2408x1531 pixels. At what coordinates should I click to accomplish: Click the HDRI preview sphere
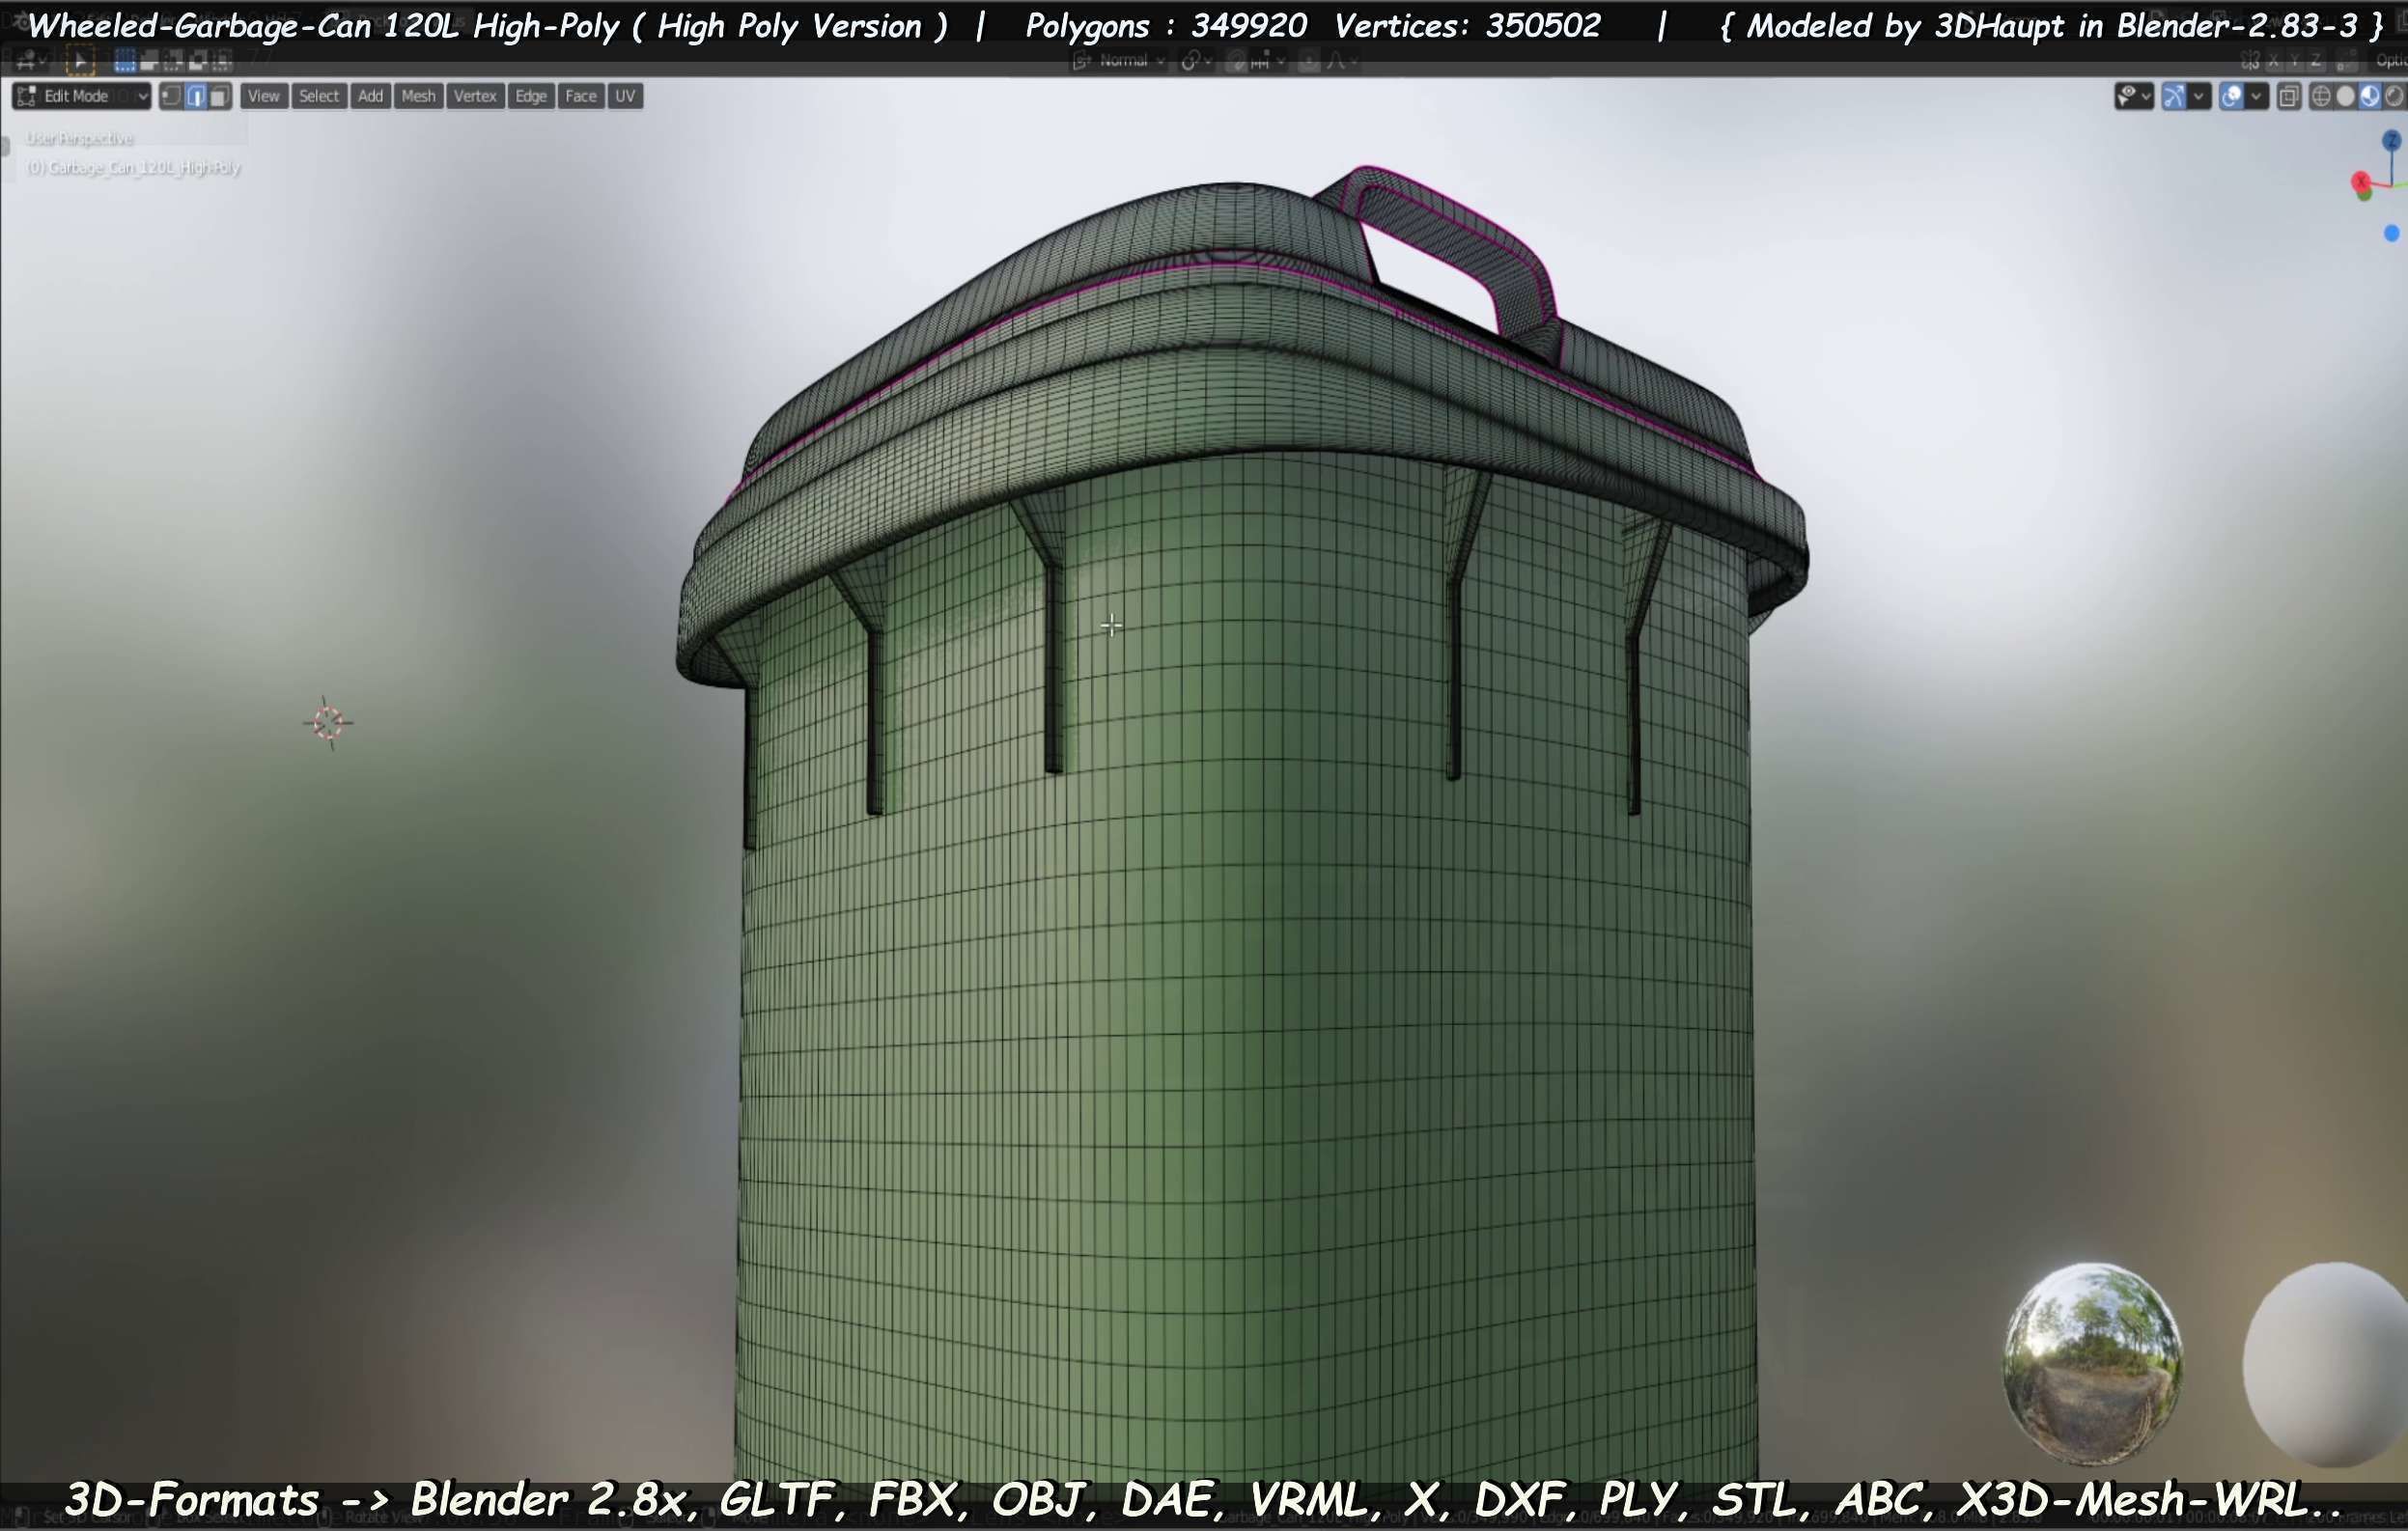pos(2093,1363)
